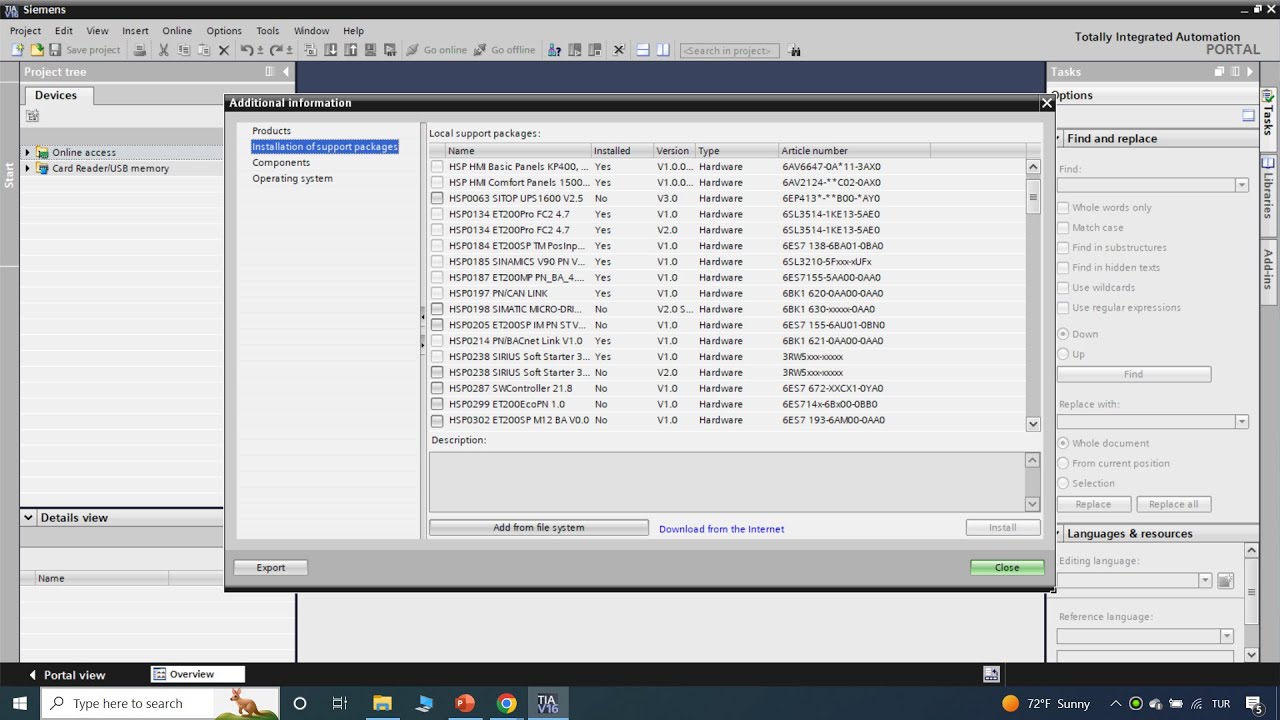1280x720 pixels.
Task: Click Add from file system button
Action: click(x=539, y=528)
